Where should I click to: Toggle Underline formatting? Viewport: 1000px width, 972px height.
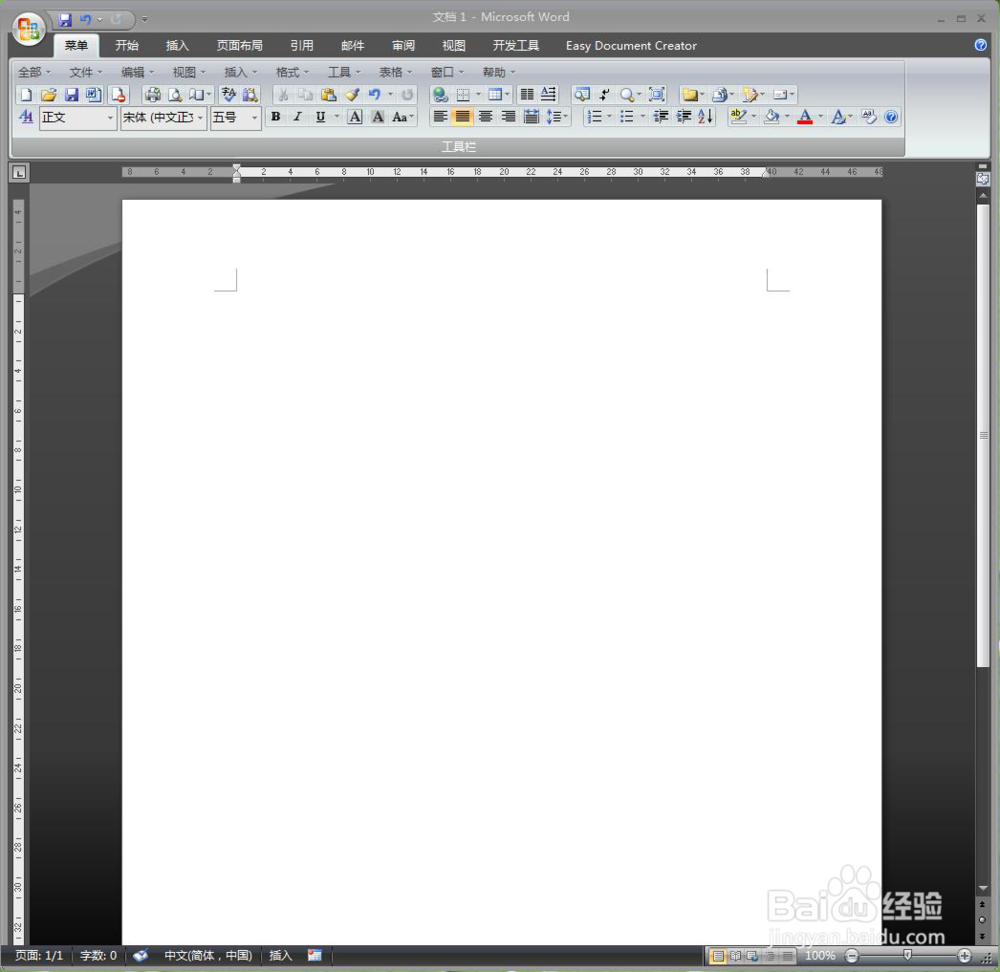coord(320,117)
